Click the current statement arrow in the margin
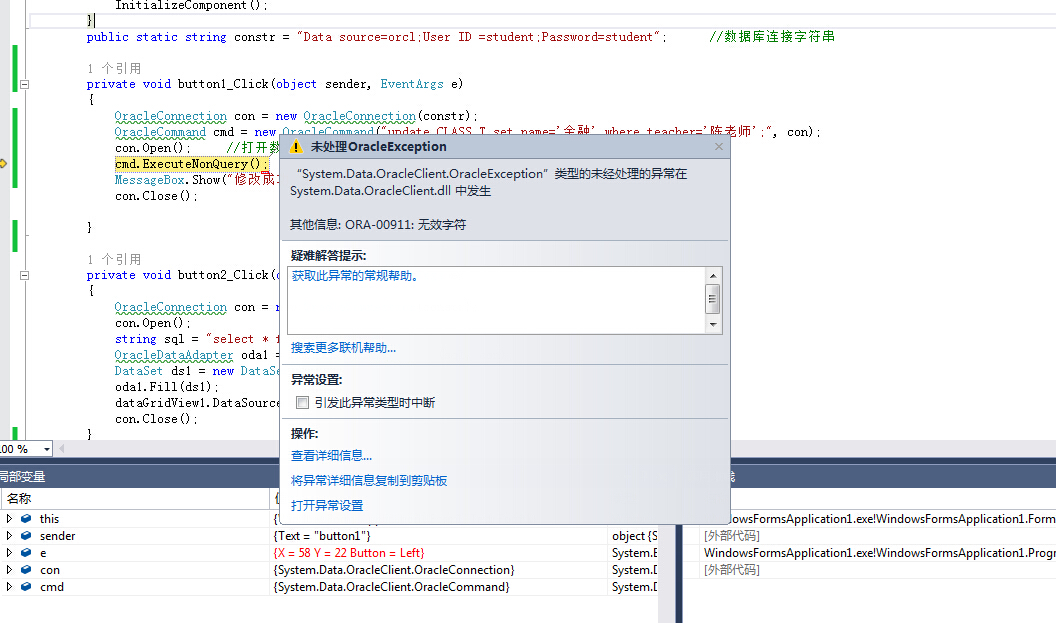Image resolution: width=1056 pixels, height=623 pixels. [3, 164]
